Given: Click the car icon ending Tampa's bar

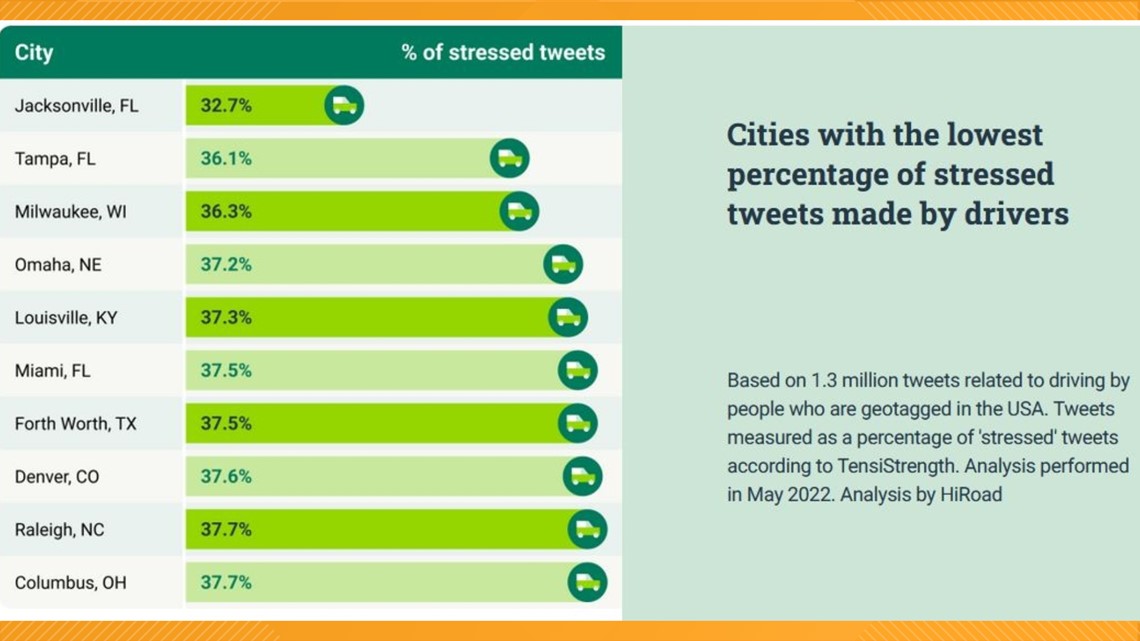Looking at the screenshot, I should [509, 158].
